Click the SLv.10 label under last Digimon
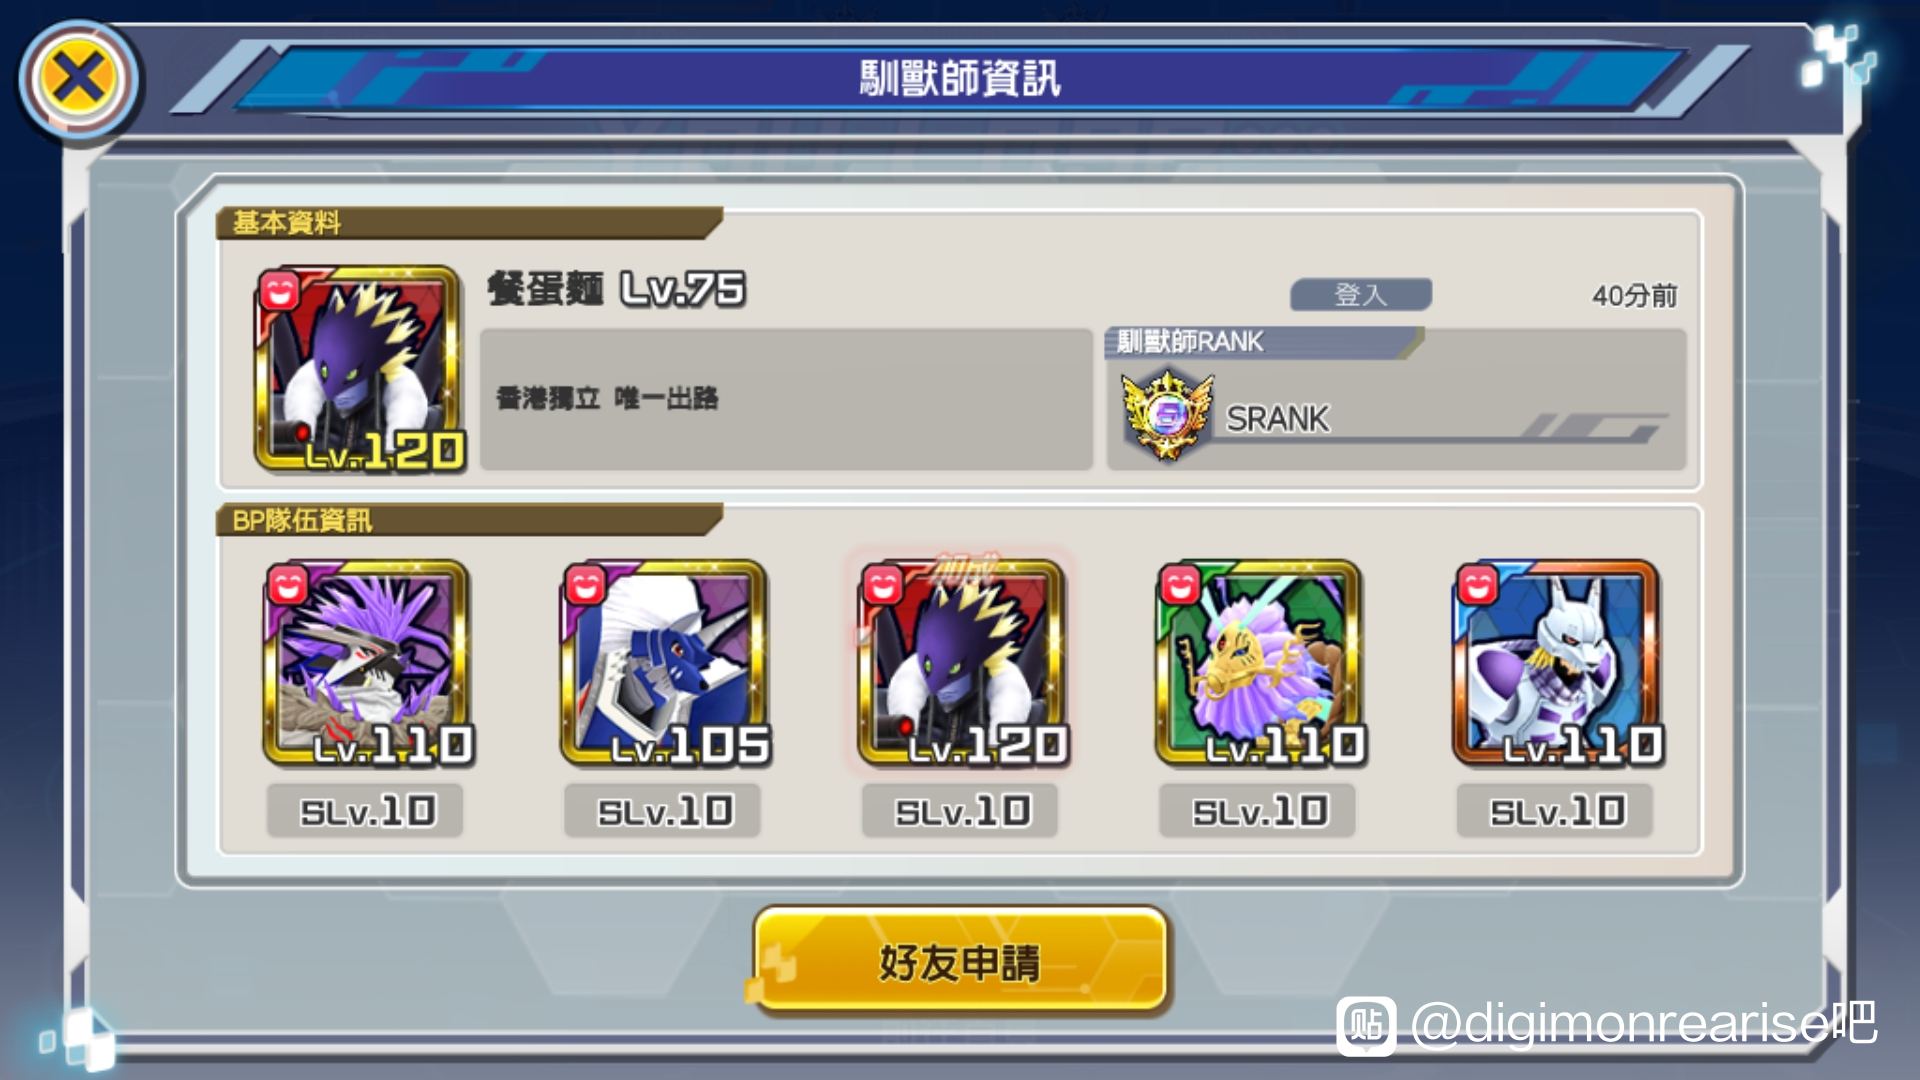 pyautogui.click(x=1555, y=811)
